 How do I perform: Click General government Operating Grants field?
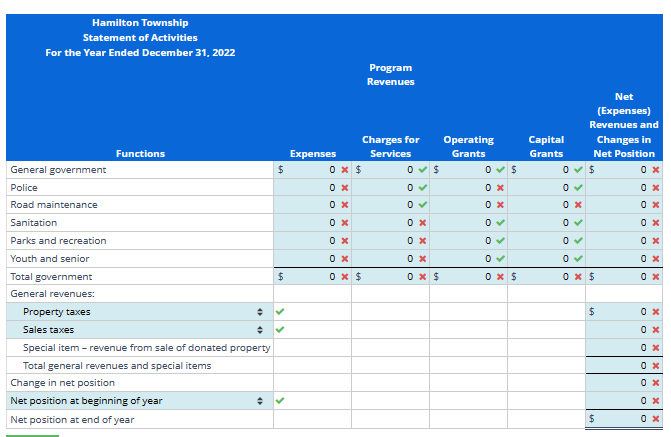pyautogui.click(x=468, y=170)
